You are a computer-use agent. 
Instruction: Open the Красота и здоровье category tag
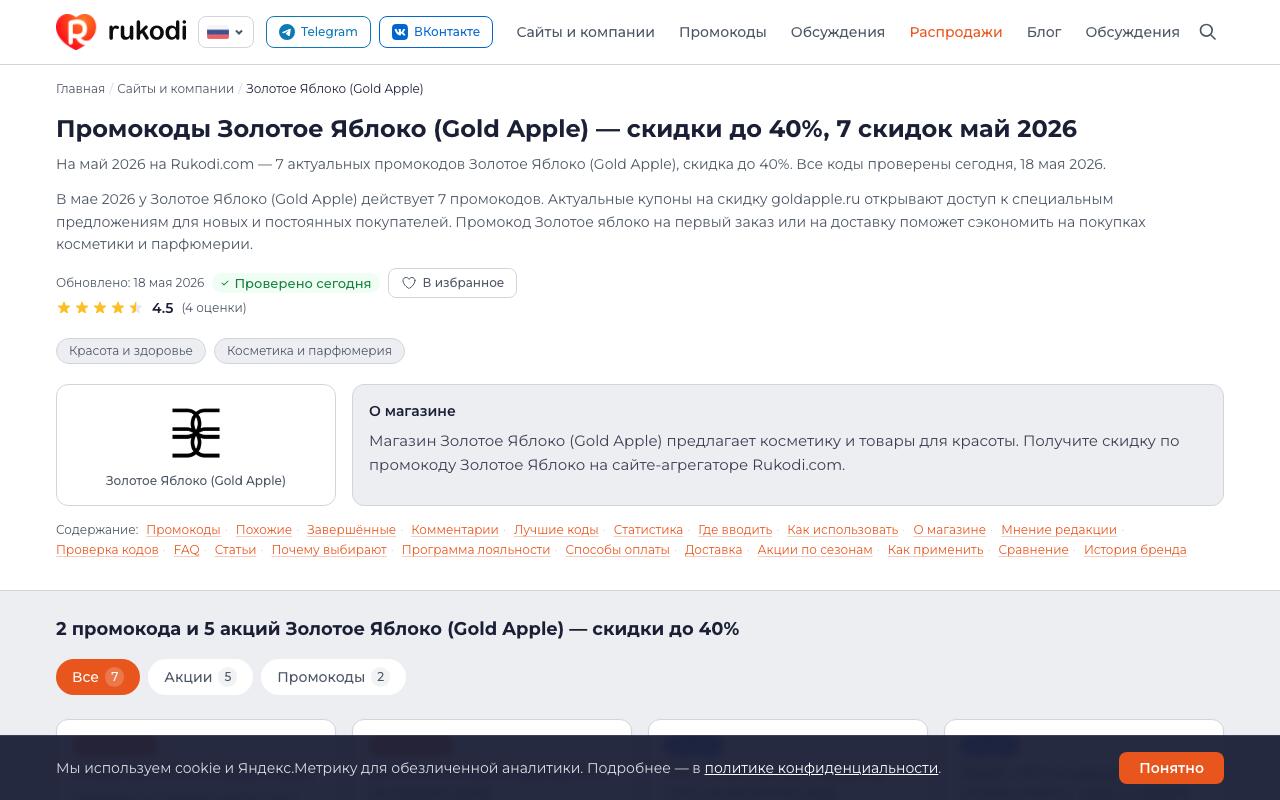pyautogui.click(x=131, y=351)
